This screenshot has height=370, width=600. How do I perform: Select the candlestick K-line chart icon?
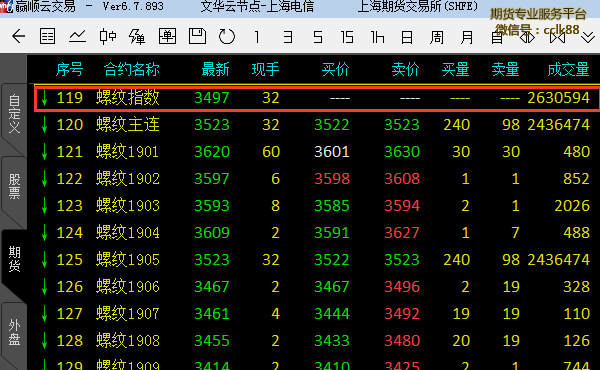coord(108,37)
